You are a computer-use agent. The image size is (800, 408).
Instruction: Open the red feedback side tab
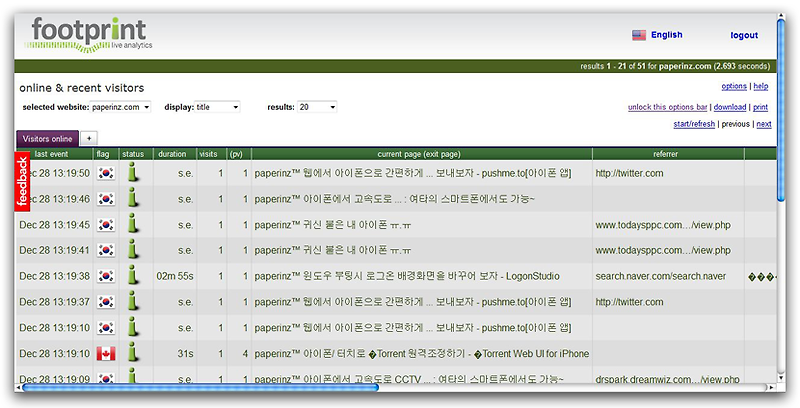(x=22, y=182)
